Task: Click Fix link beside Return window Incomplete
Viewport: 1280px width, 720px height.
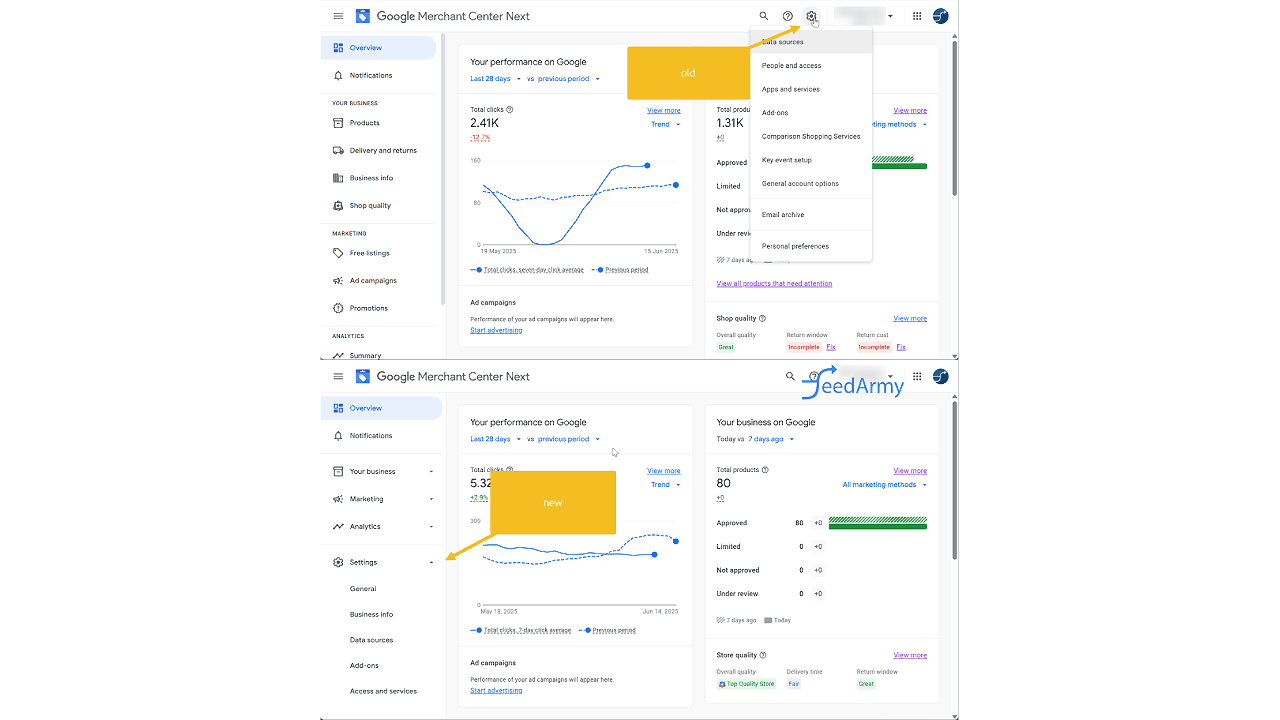Action: [831, 347]
